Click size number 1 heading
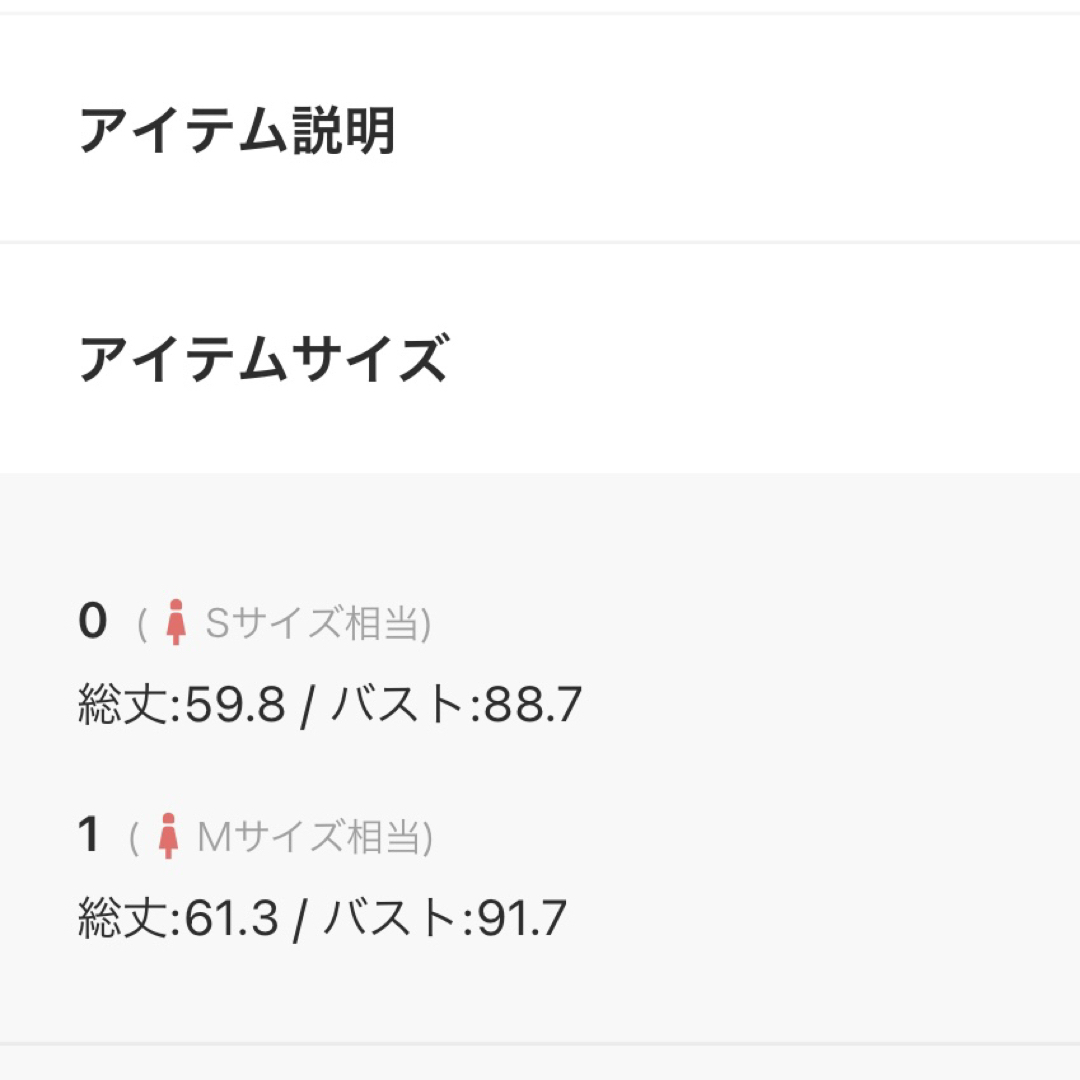The height and width of the screenshot is (1080, 1080). click(89, 834)
